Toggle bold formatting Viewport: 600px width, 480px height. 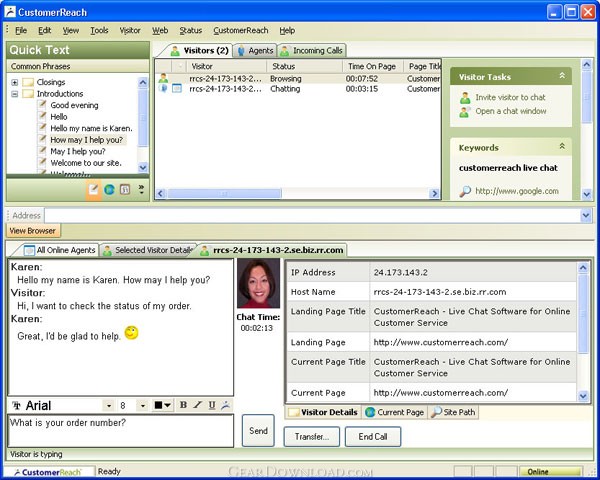pos(183,405)
